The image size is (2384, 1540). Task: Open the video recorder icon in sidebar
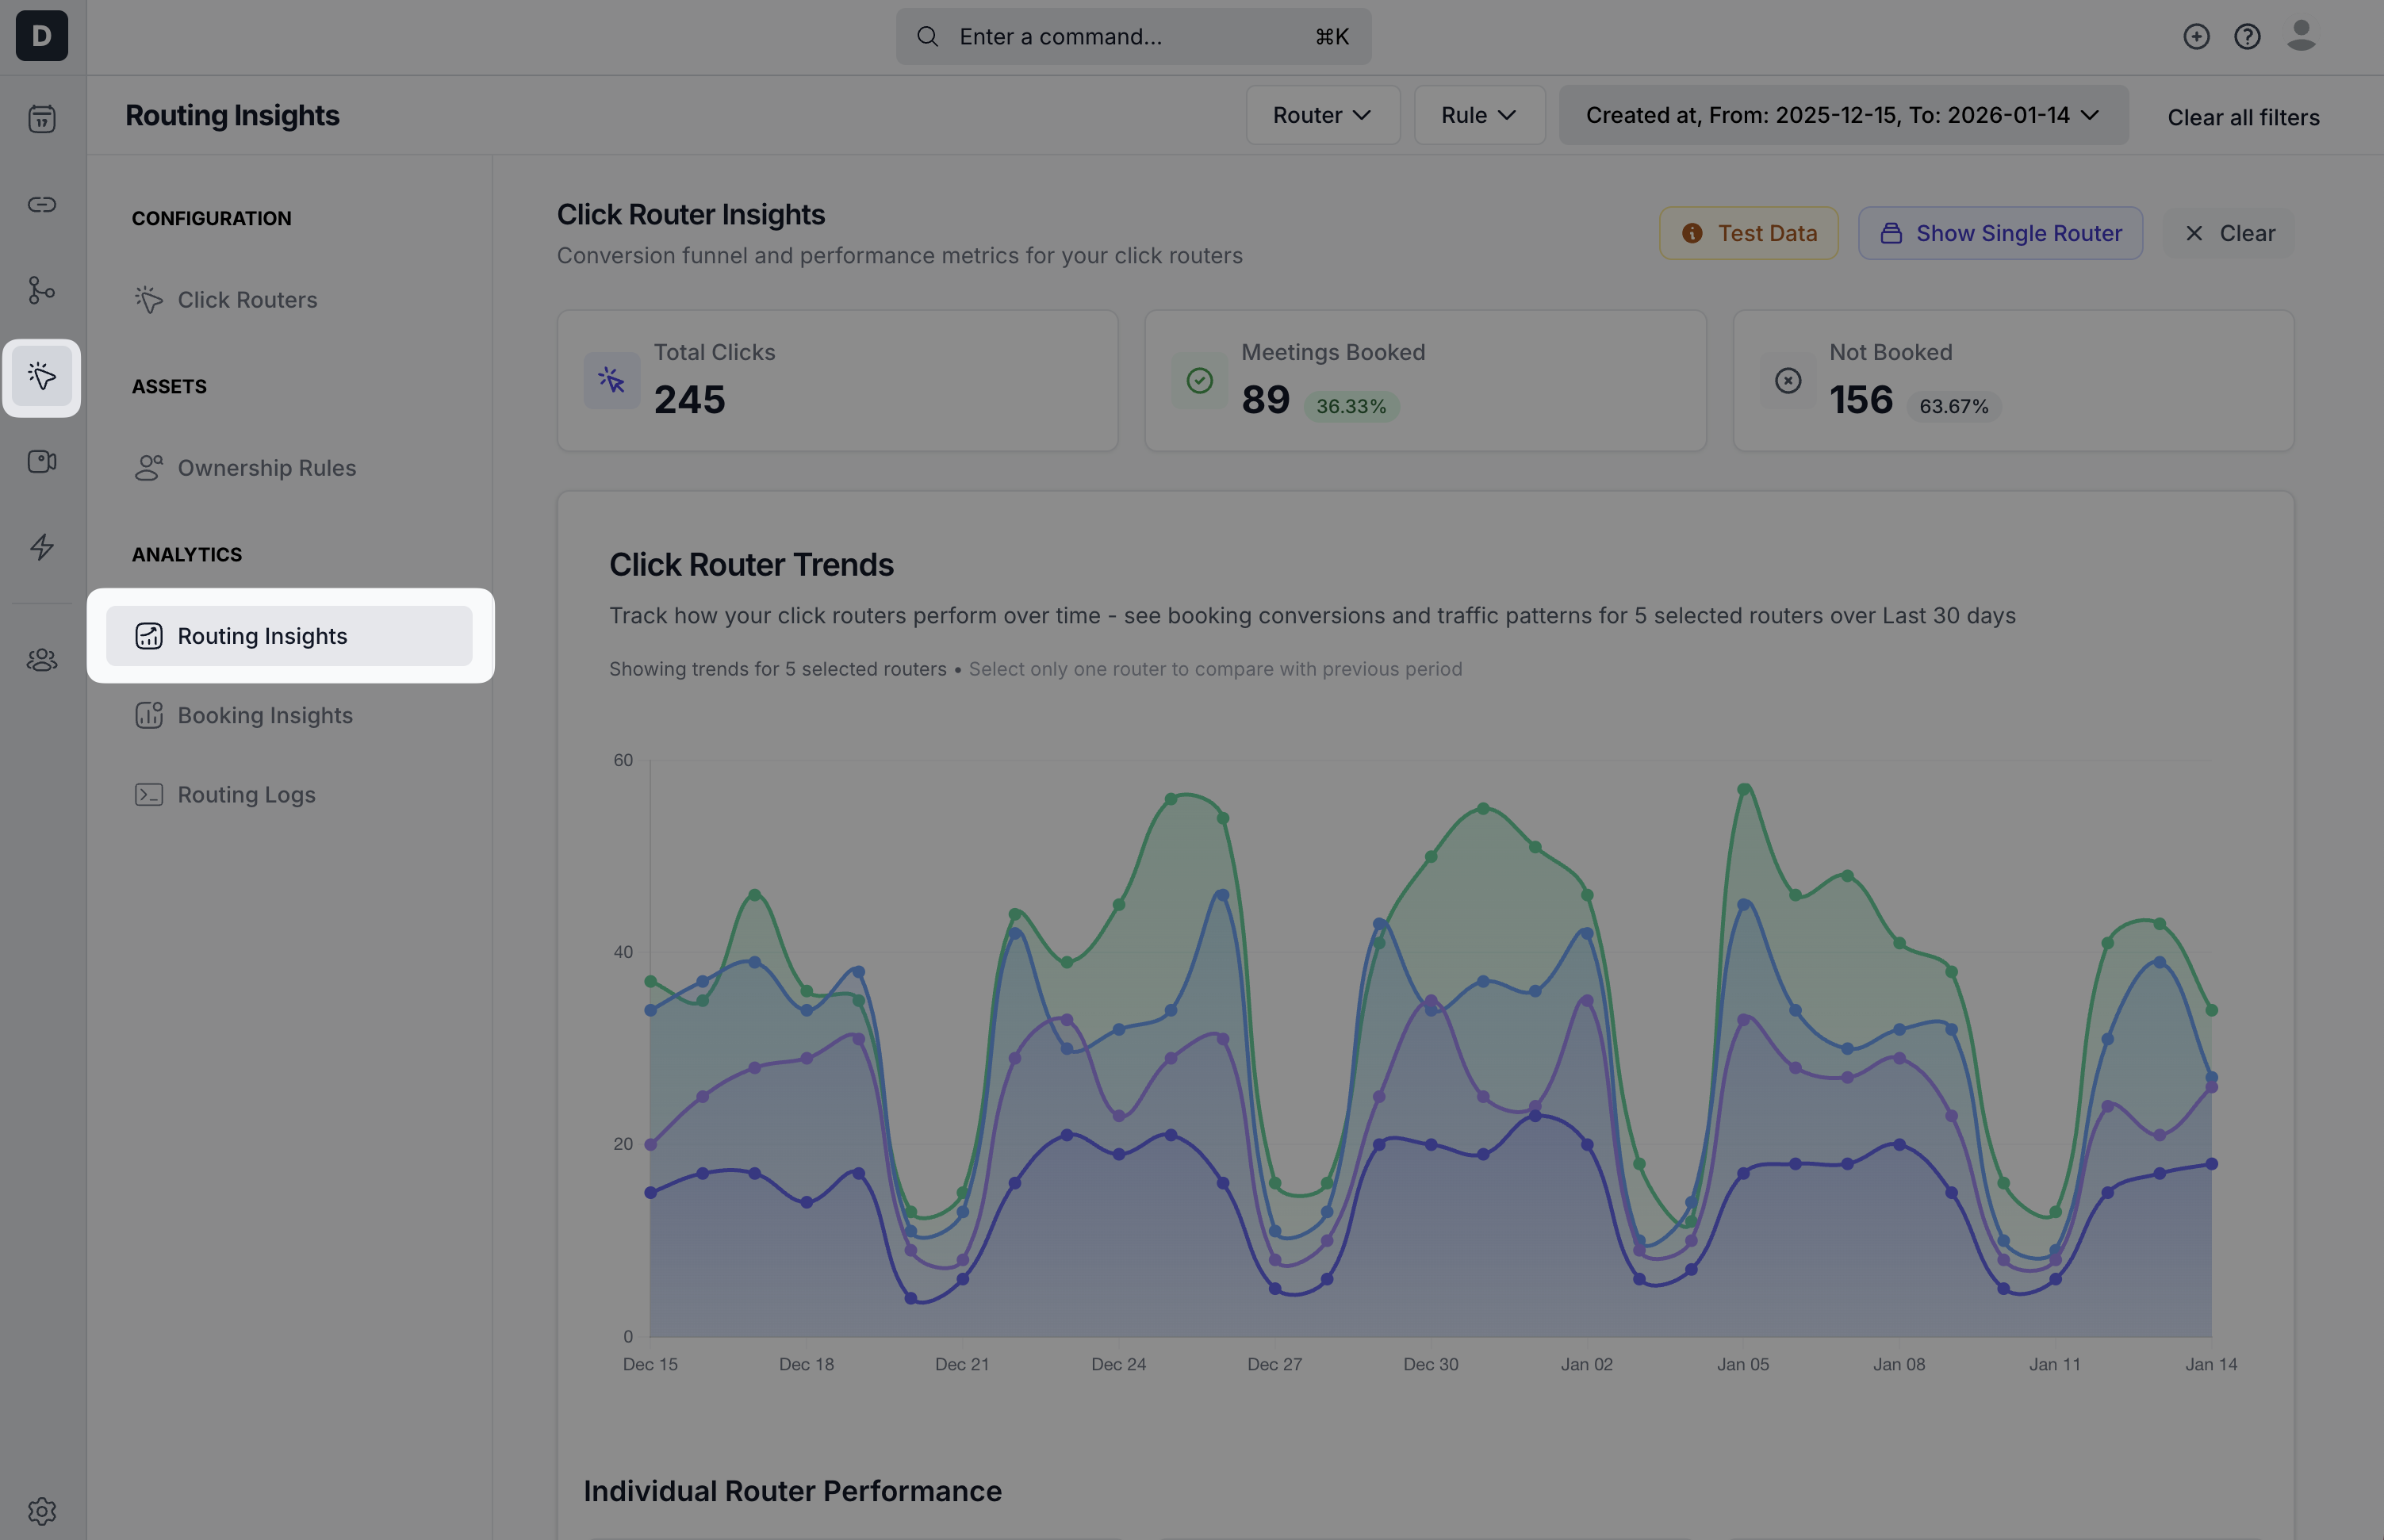coord(42,462)
